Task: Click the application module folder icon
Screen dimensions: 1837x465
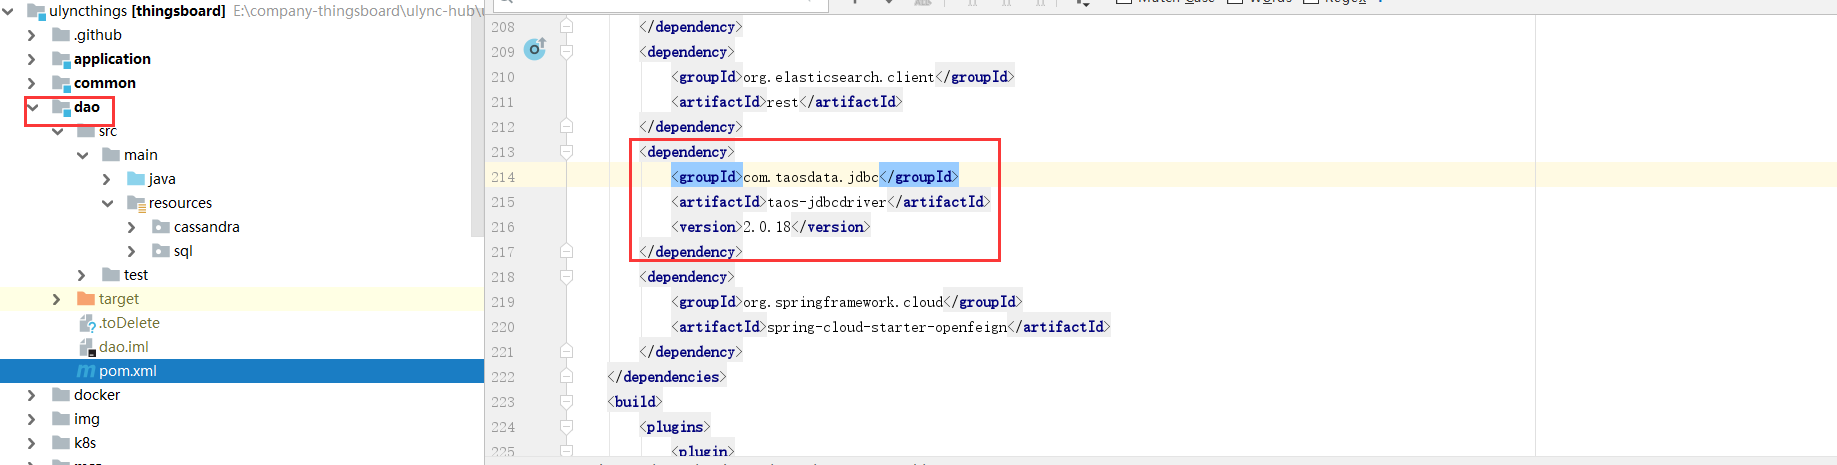Action: tap(61, 59)
